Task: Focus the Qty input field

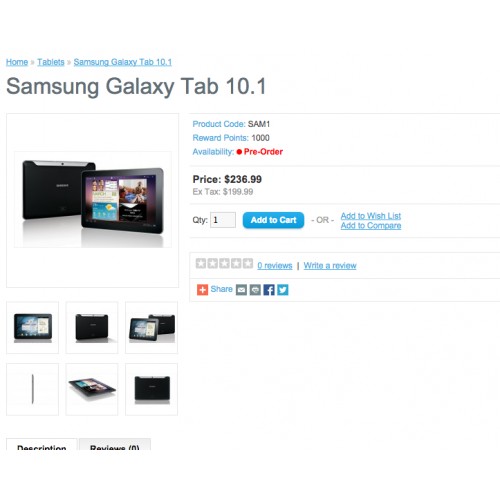Action: tap(223, 220)
